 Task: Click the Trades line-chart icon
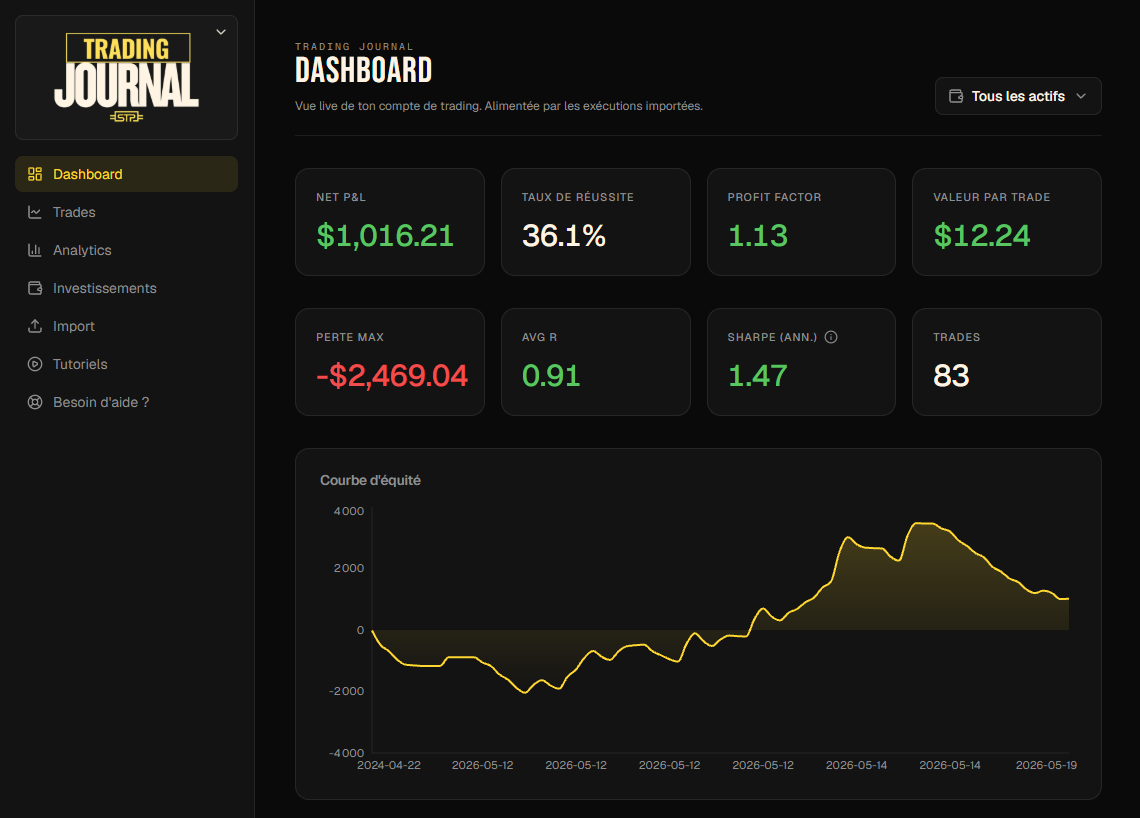(x=35, y=212)
